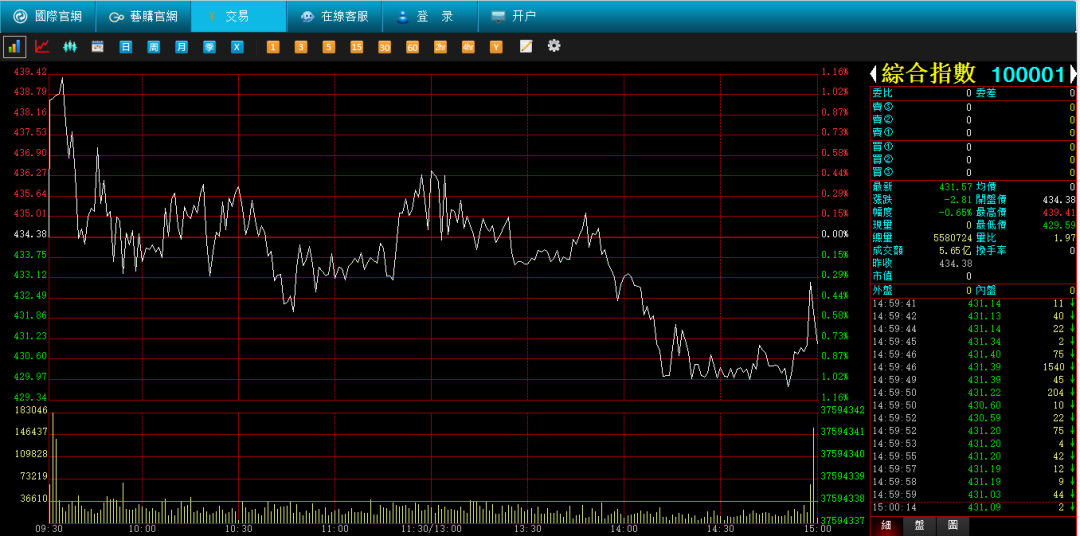1080x536 pixels.
Task: Select the last tick at 15:00:14
Action: [x=973, y=508]
